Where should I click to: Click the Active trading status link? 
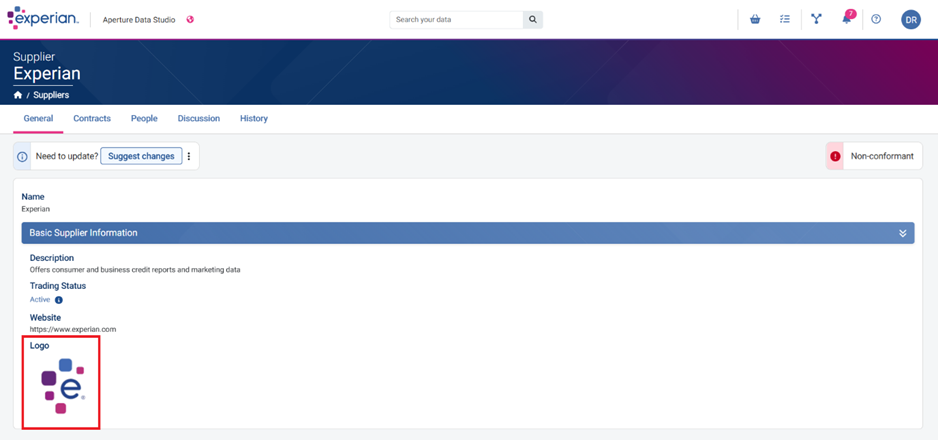coord(40,300)
